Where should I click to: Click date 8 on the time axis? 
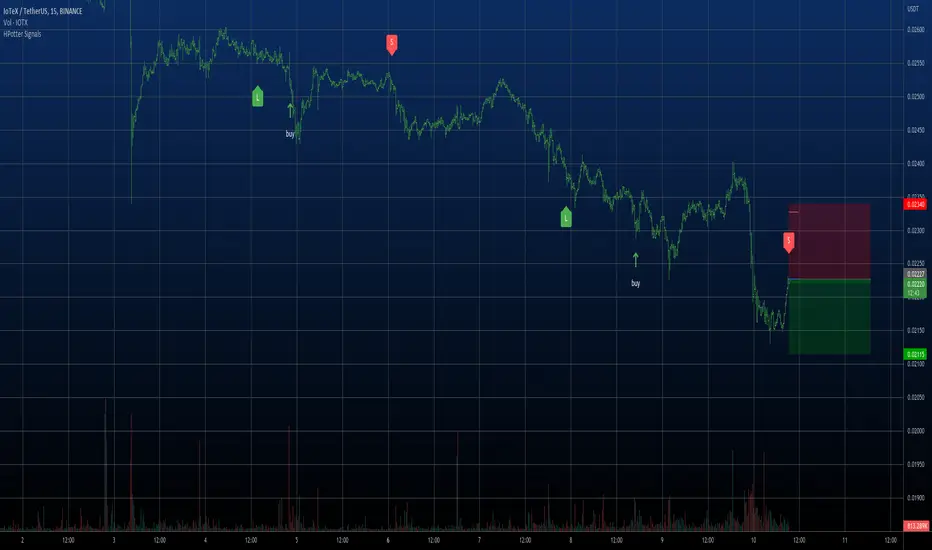(x=571, y=540)
